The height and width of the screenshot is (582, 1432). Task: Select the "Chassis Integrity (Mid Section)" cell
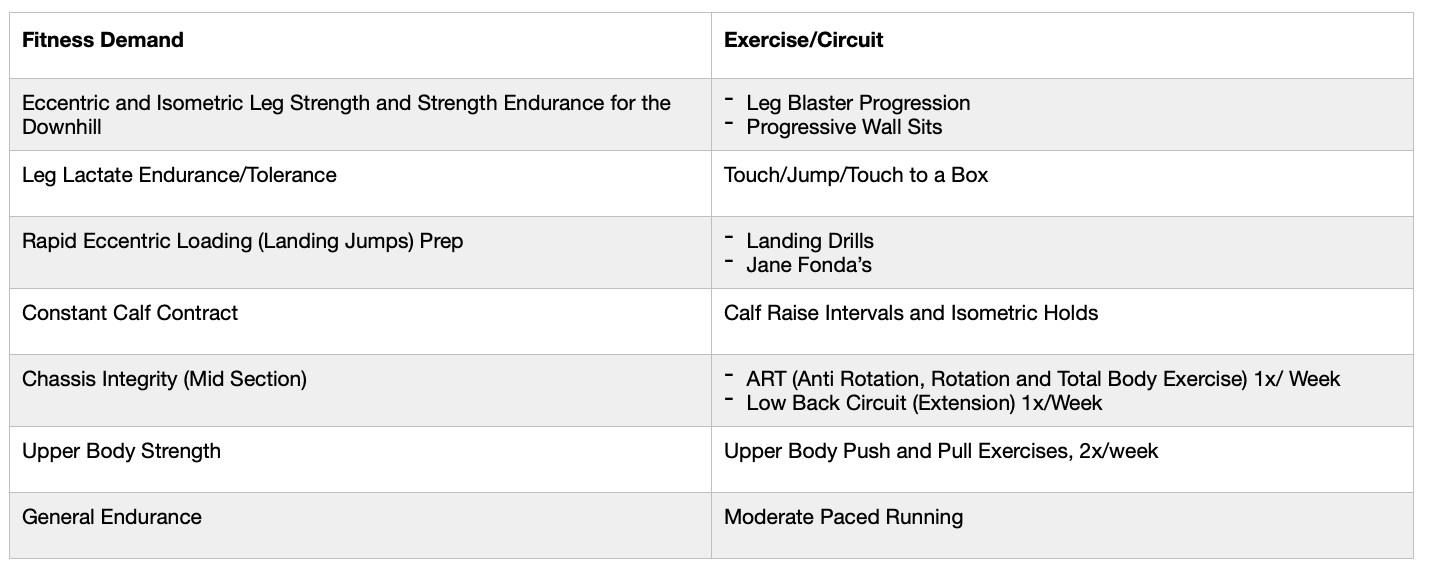[x=164, y=379]
